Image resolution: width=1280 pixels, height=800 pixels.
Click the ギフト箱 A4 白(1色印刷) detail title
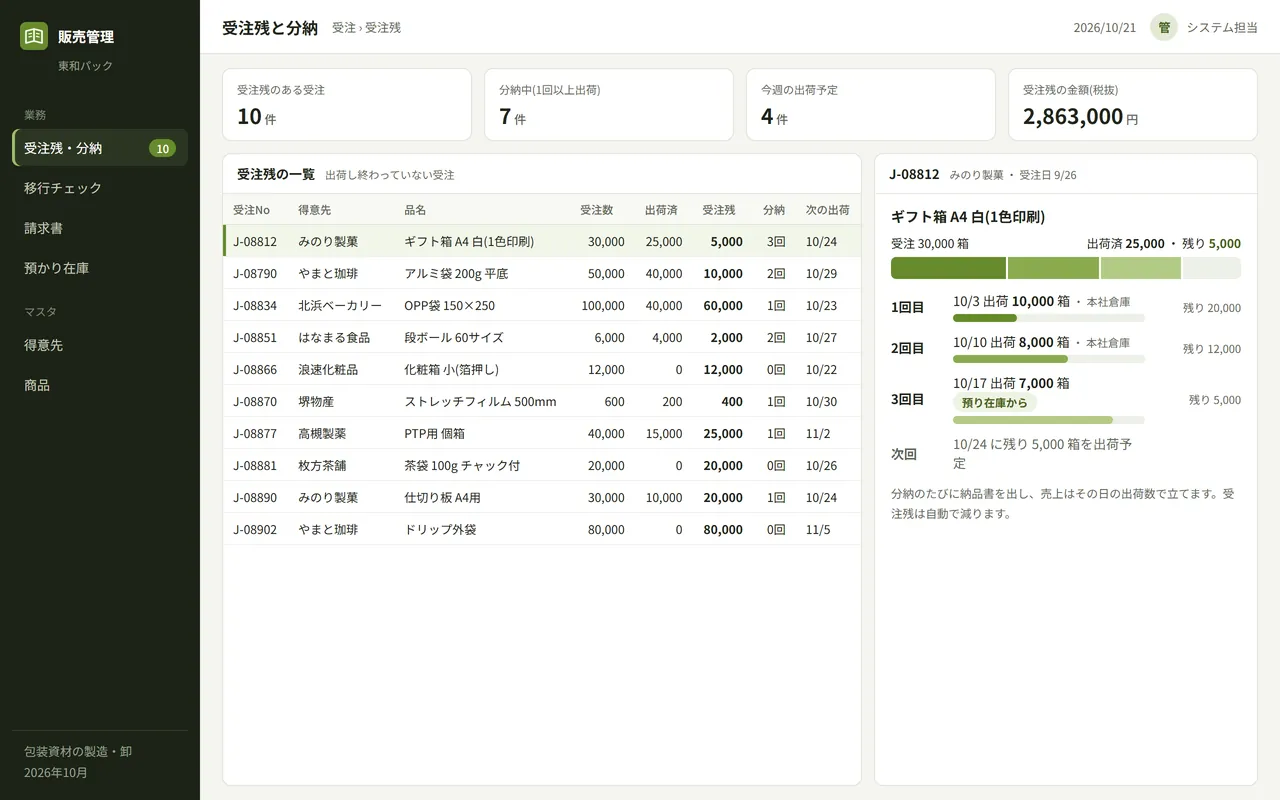968,217
